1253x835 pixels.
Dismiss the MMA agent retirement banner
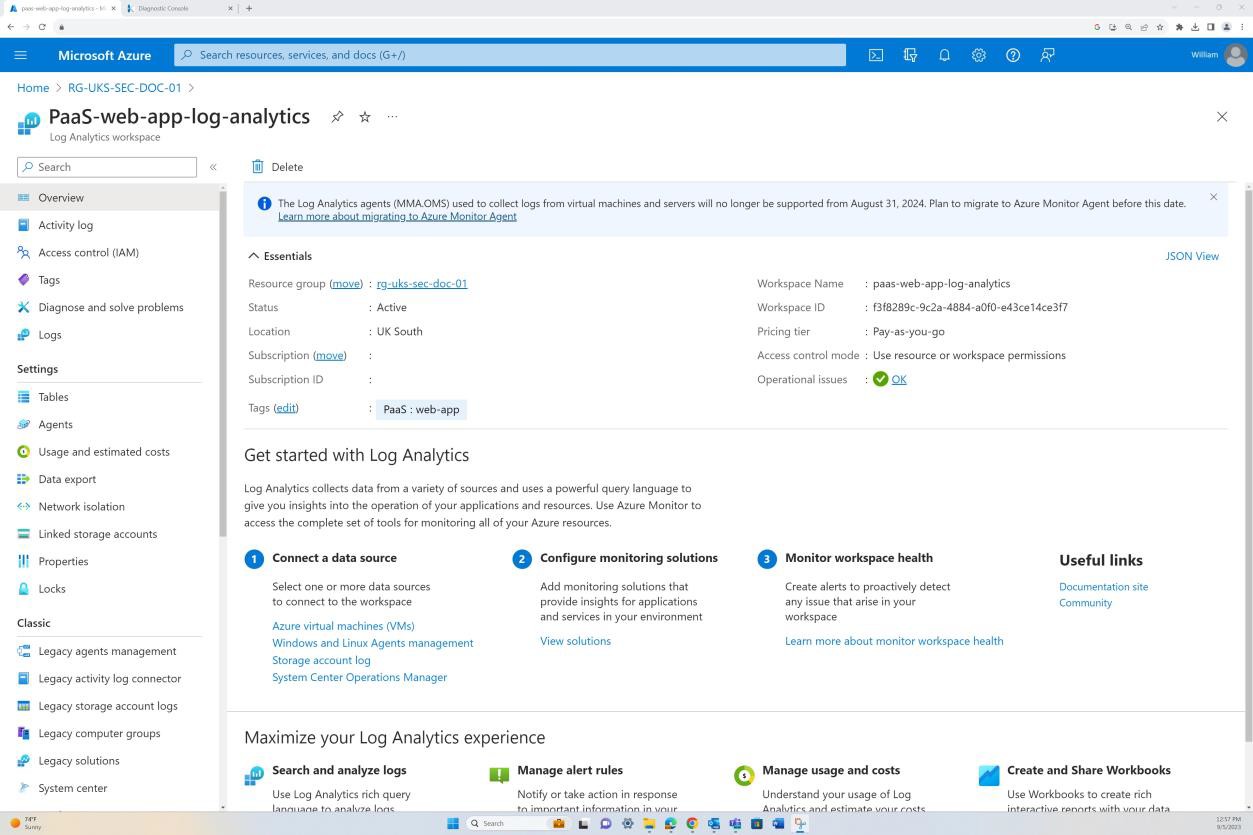1213,197
